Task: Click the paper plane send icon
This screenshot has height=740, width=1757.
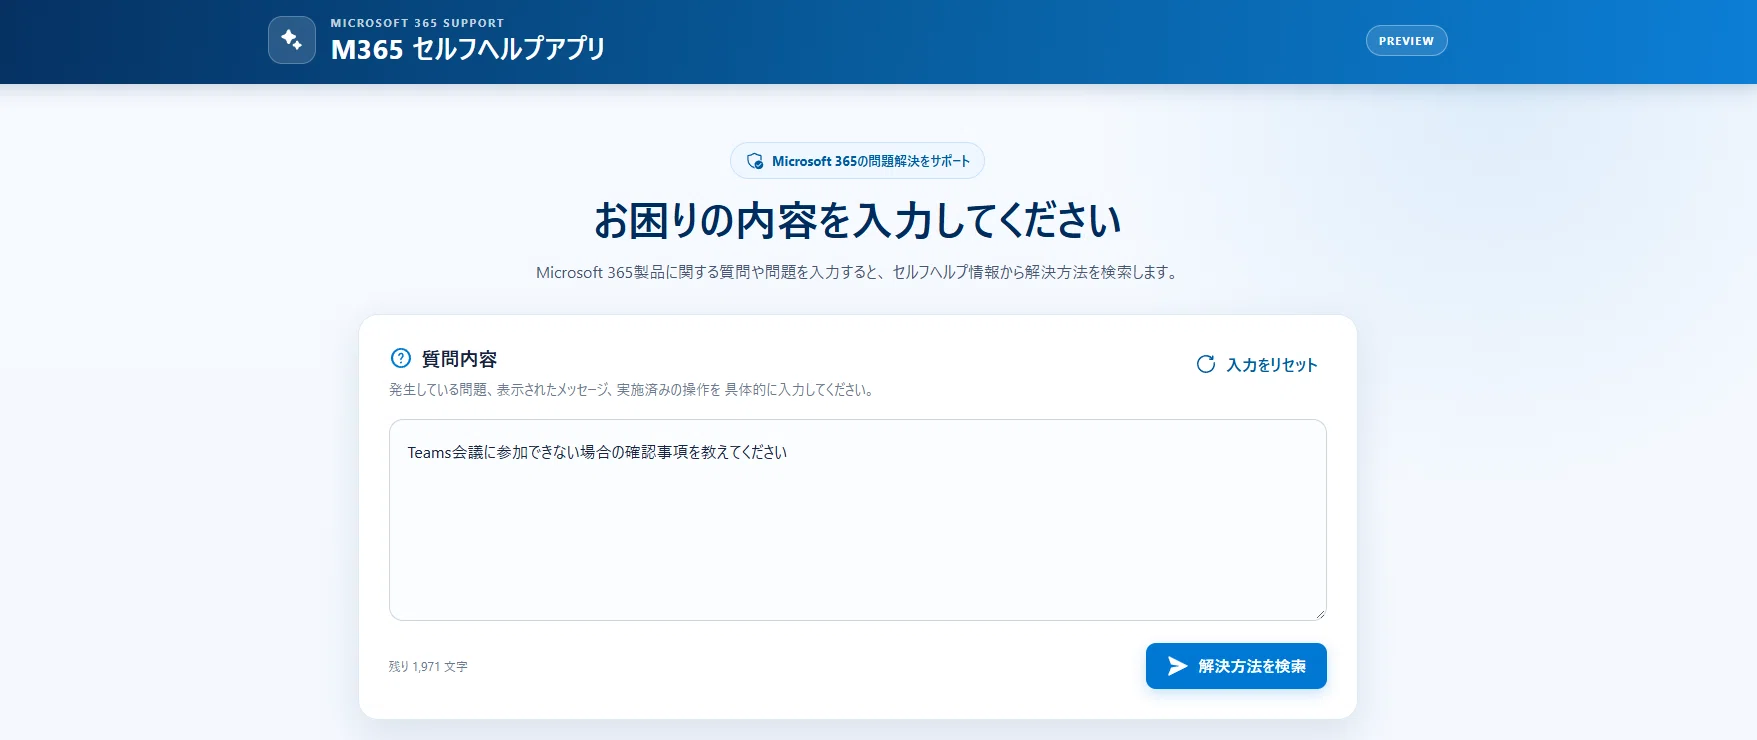Action: coord(1178,666)
